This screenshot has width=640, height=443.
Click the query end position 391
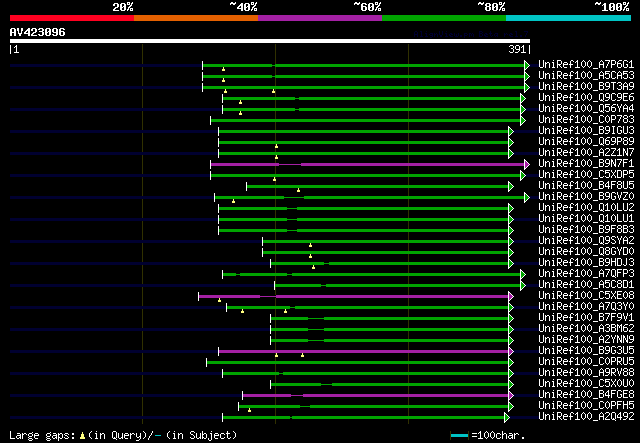point(517,49)
